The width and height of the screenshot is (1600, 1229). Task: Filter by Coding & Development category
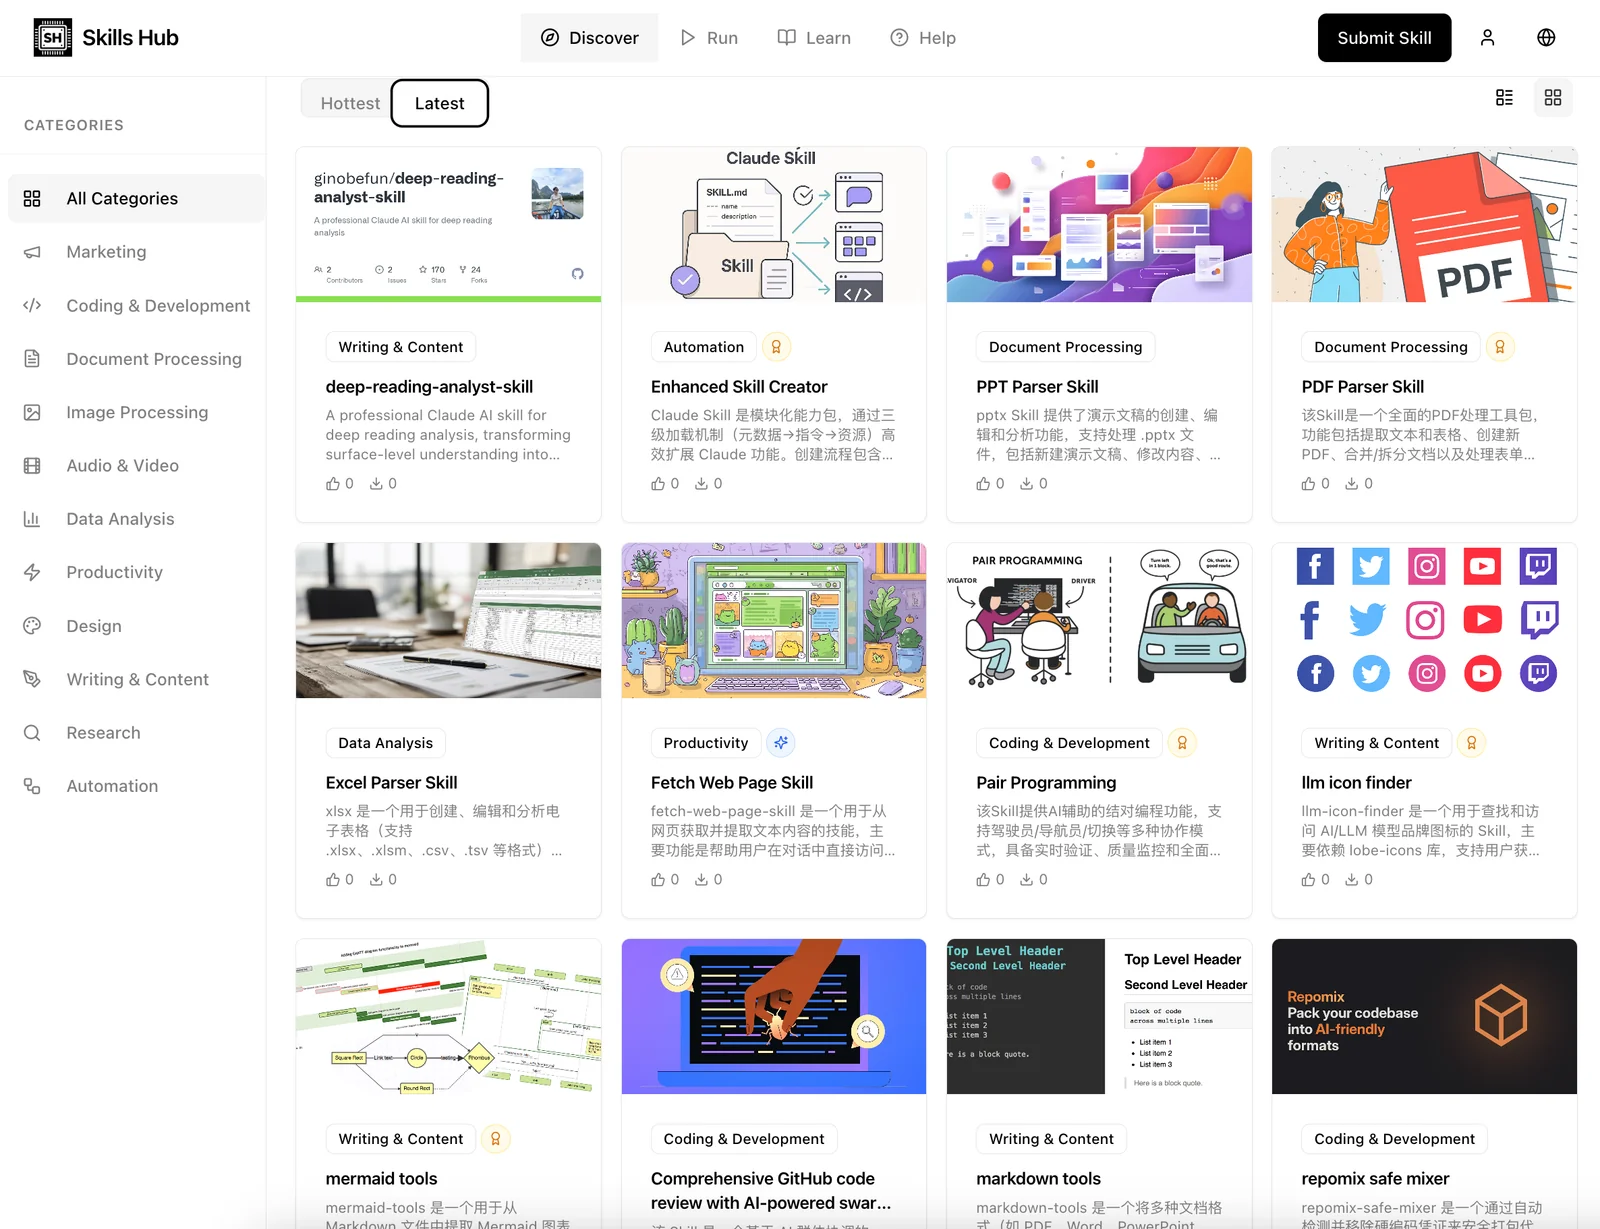click(158, 306)
